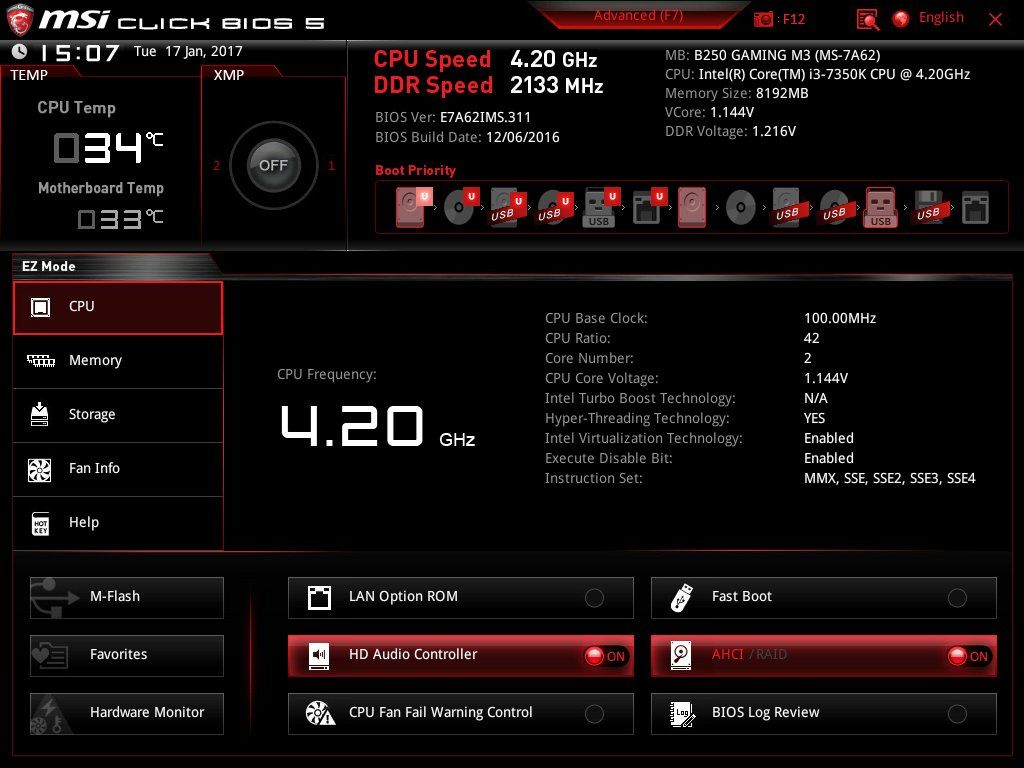
Task: Select the UEFI CD/DVD boot device icon
Action: [460, 207]
